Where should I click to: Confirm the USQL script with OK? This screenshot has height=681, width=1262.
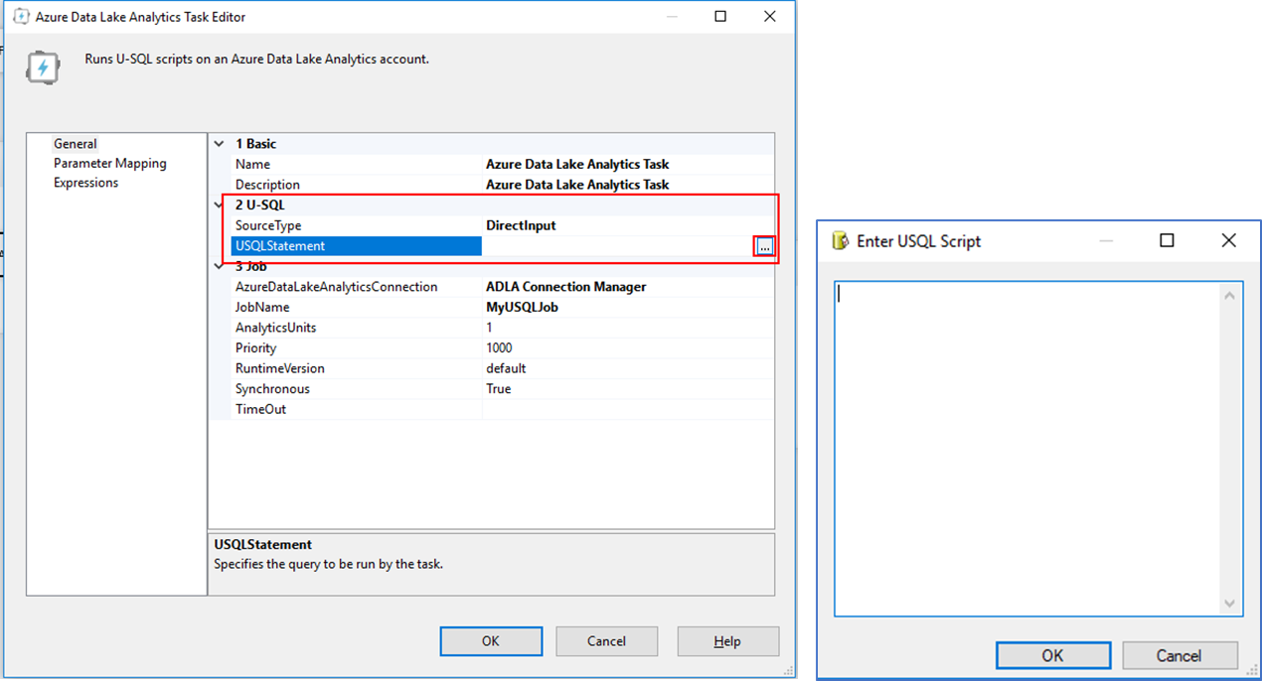pyautogui.click(x=1053, y=655)
